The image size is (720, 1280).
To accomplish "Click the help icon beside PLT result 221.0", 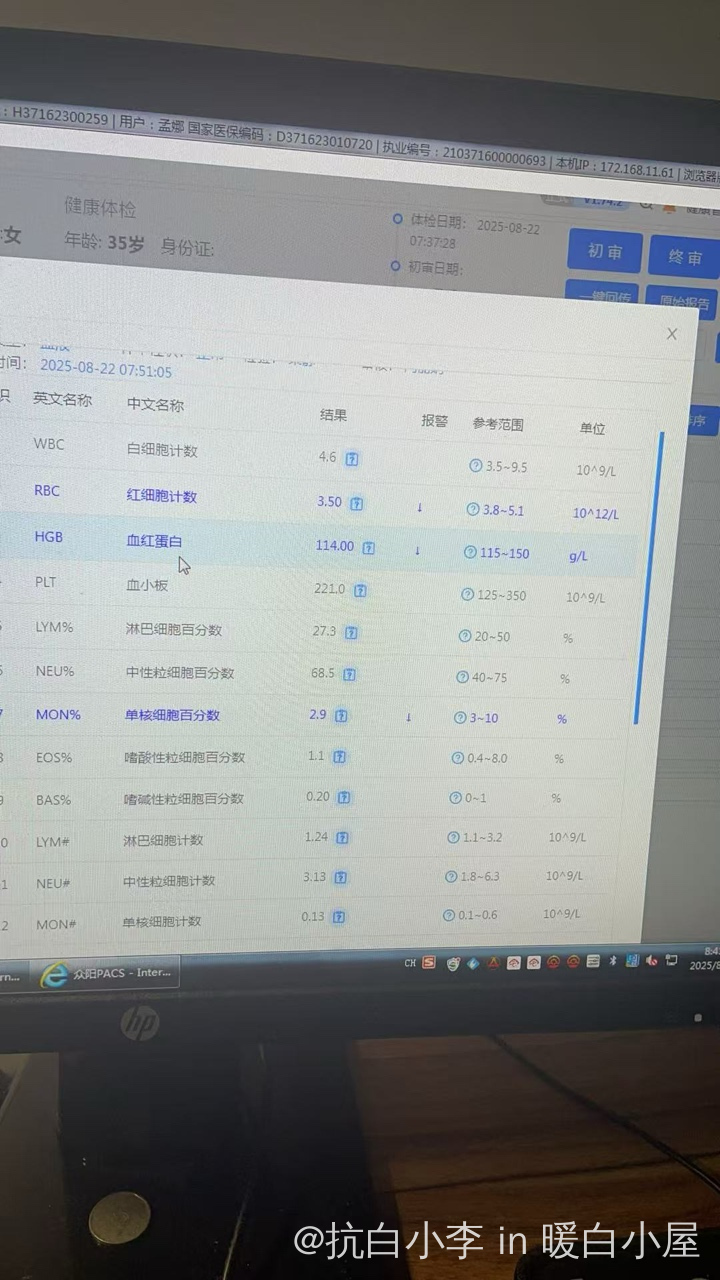I will 360,591.
